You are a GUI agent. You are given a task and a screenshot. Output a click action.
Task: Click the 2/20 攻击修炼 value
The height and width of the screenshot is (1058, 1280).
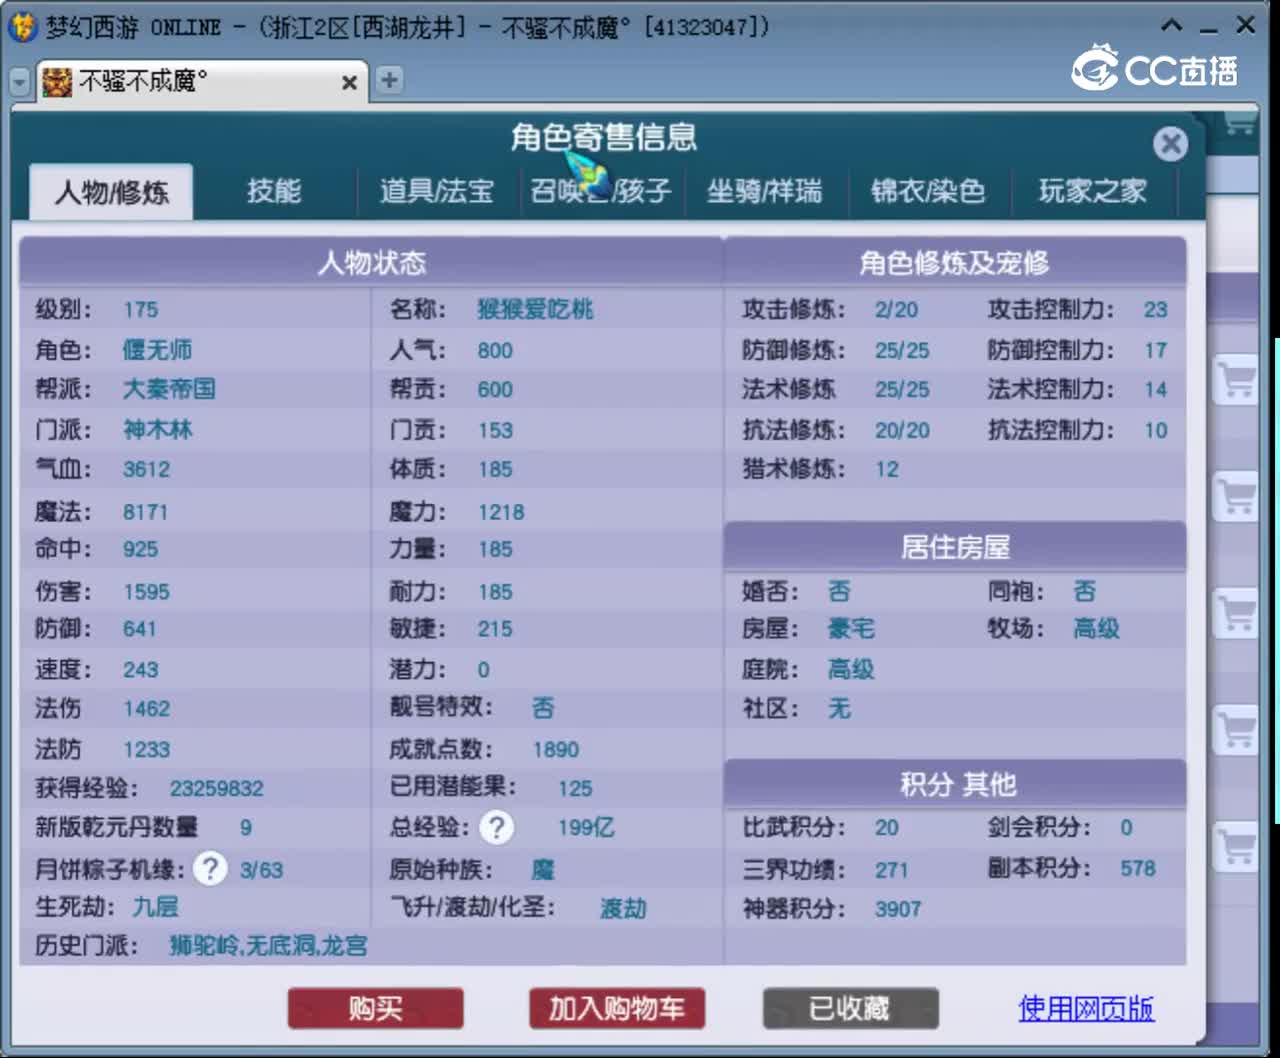point(896,310)
